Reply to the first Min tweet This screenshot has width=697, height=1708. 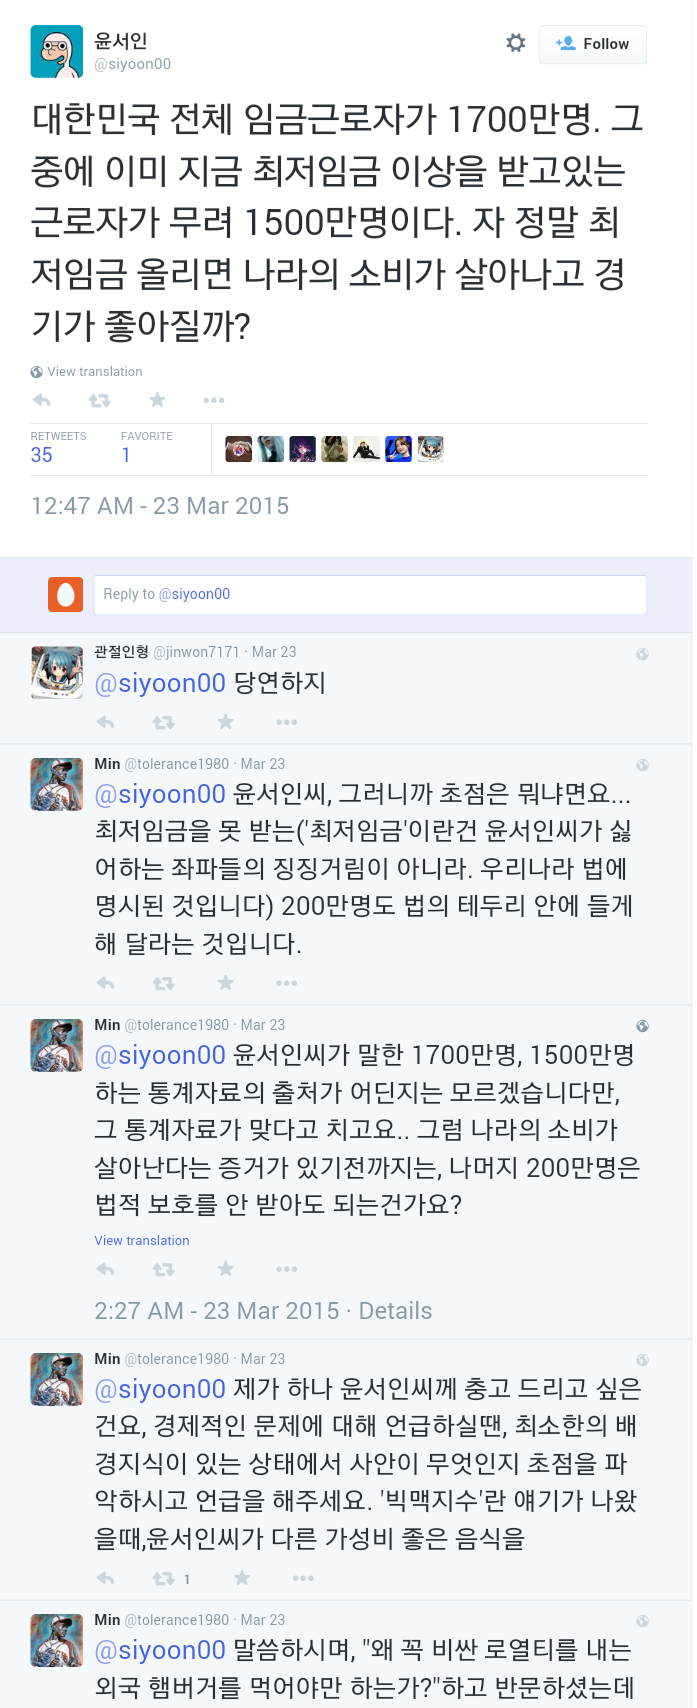click(x=105, y=983)
